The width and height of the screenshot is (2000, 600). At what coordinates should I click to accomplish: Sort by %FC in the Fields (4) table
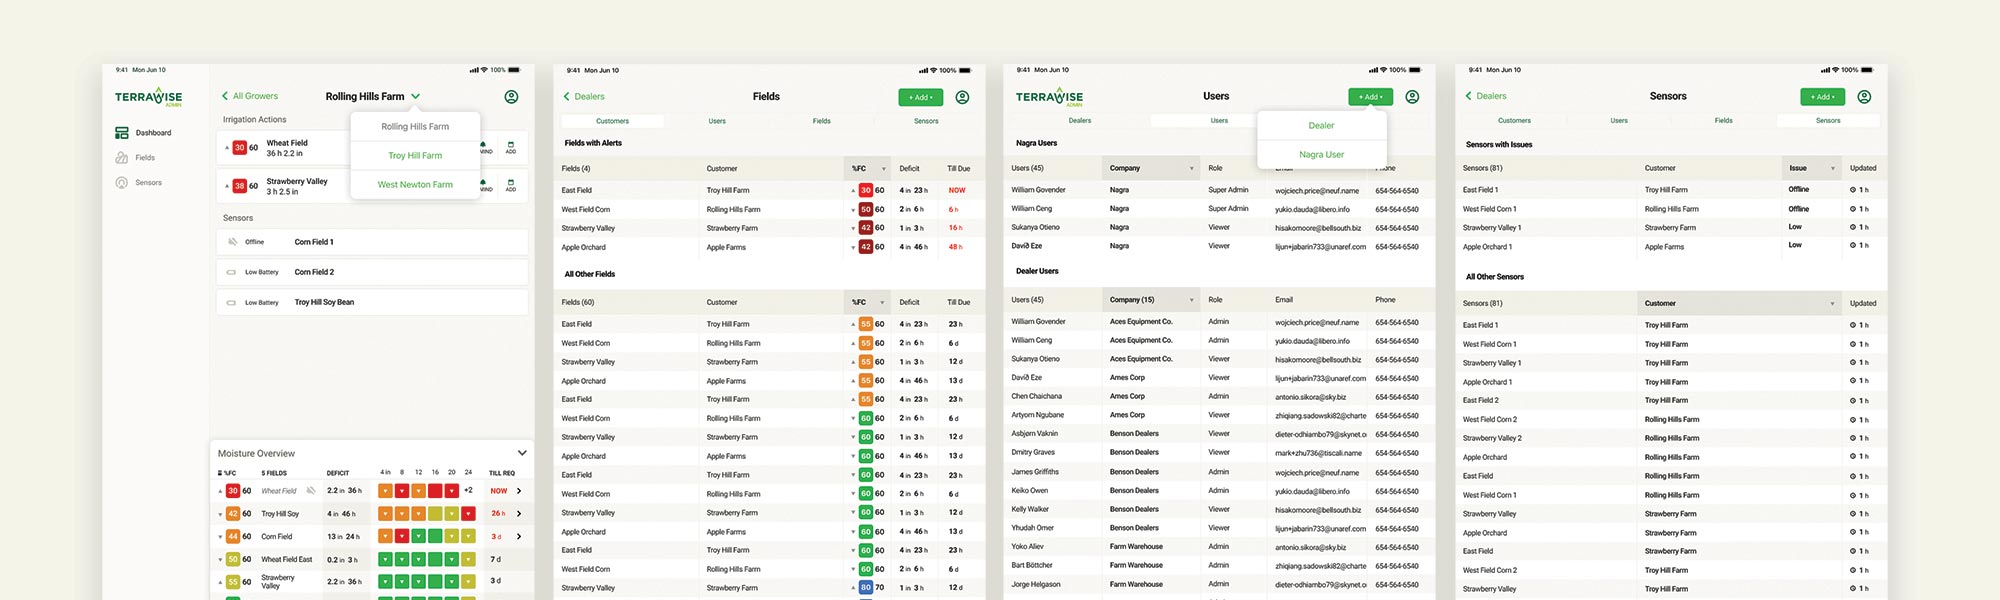tap(868, 168)
